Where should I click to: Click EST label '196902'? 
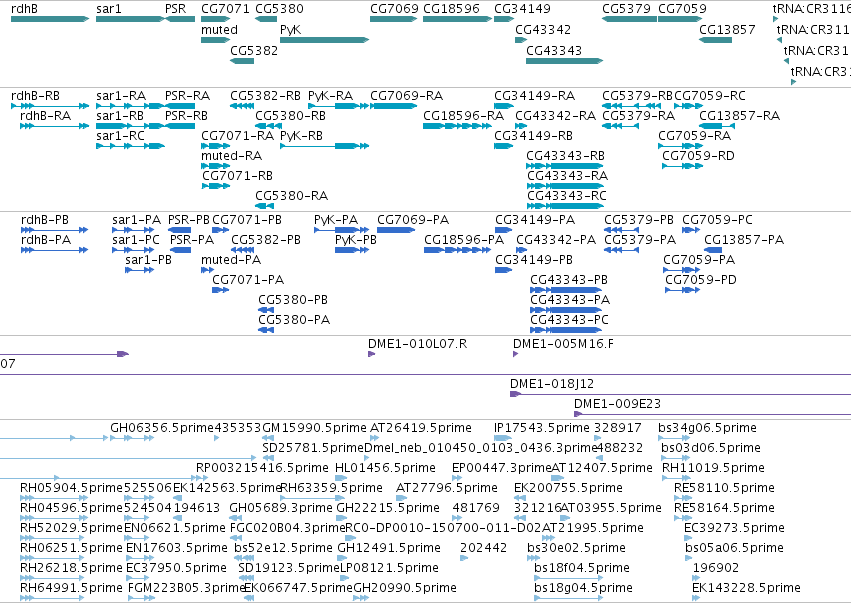point(716,568)
